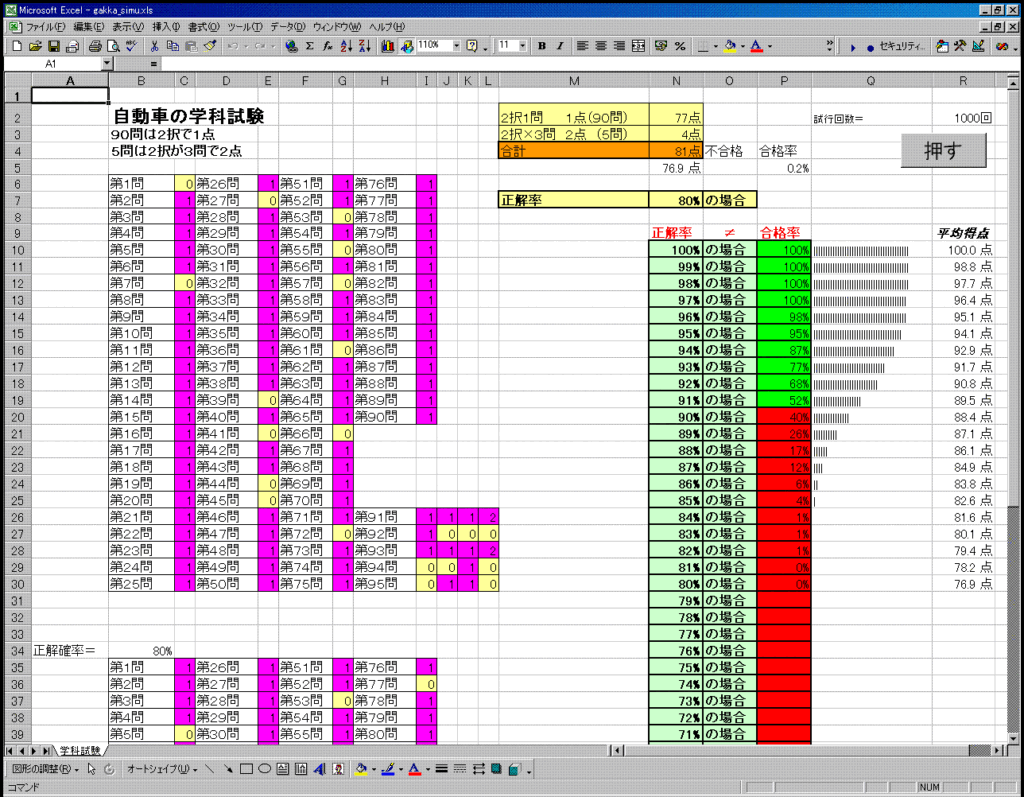
Task: Insert WordArt
Action: (319, 769)
